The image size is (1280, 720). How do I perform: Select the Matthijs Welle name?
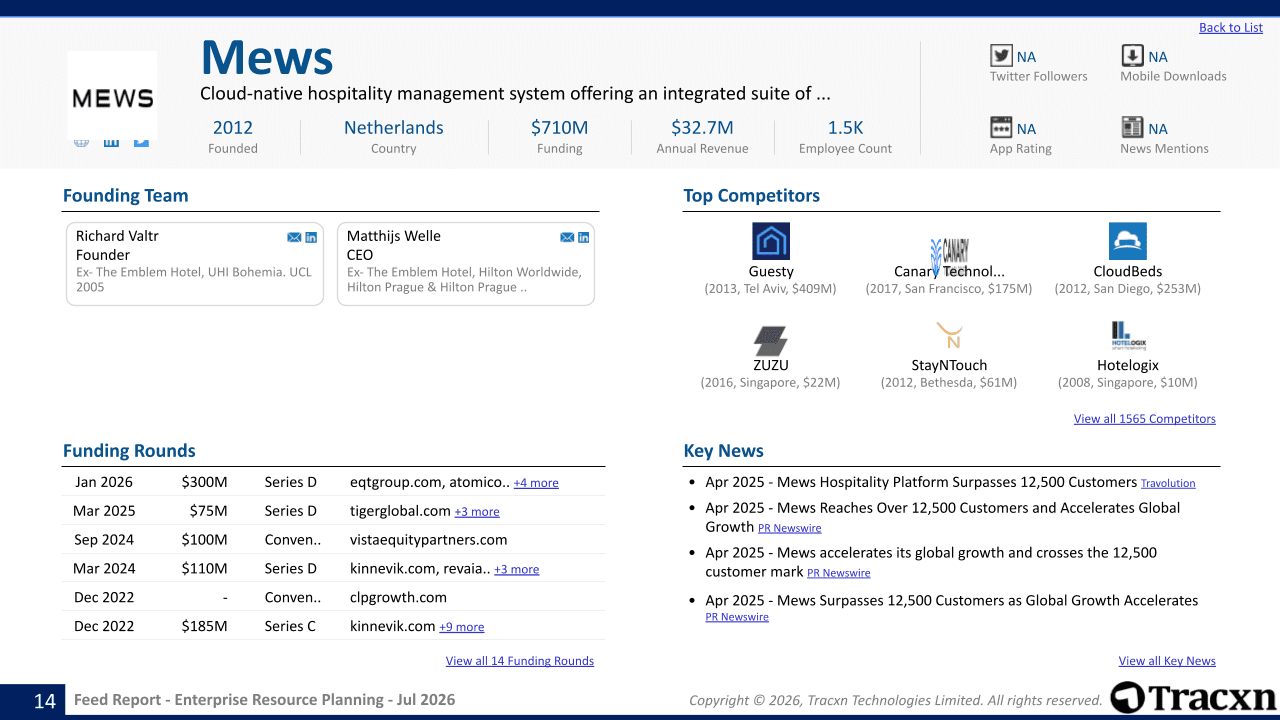pos(394,236)
